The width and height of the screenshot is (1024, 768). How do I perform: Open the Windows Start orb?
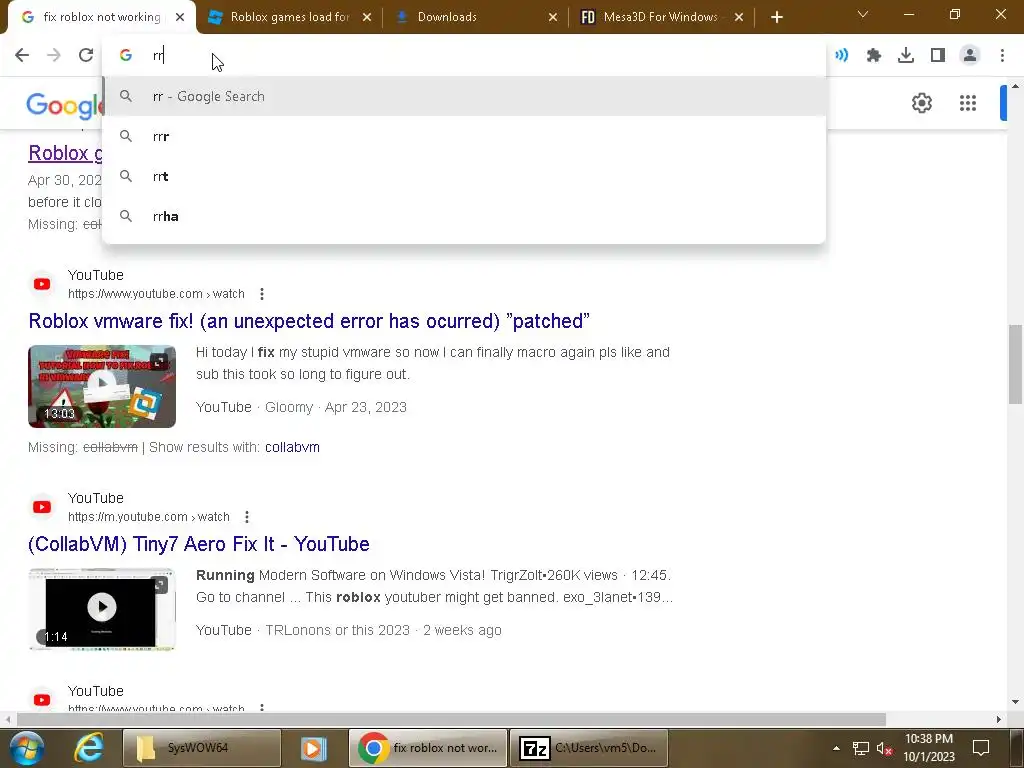(27, 748)
